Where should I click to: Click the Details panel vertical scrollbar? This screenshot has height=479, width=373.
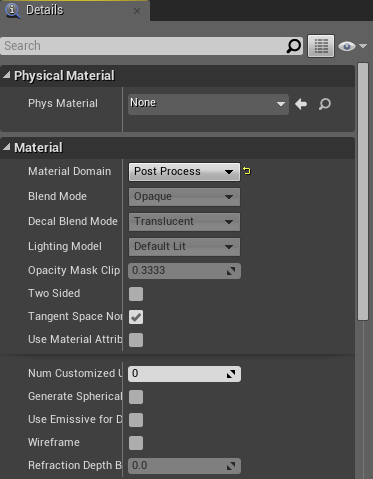[363, 192]
